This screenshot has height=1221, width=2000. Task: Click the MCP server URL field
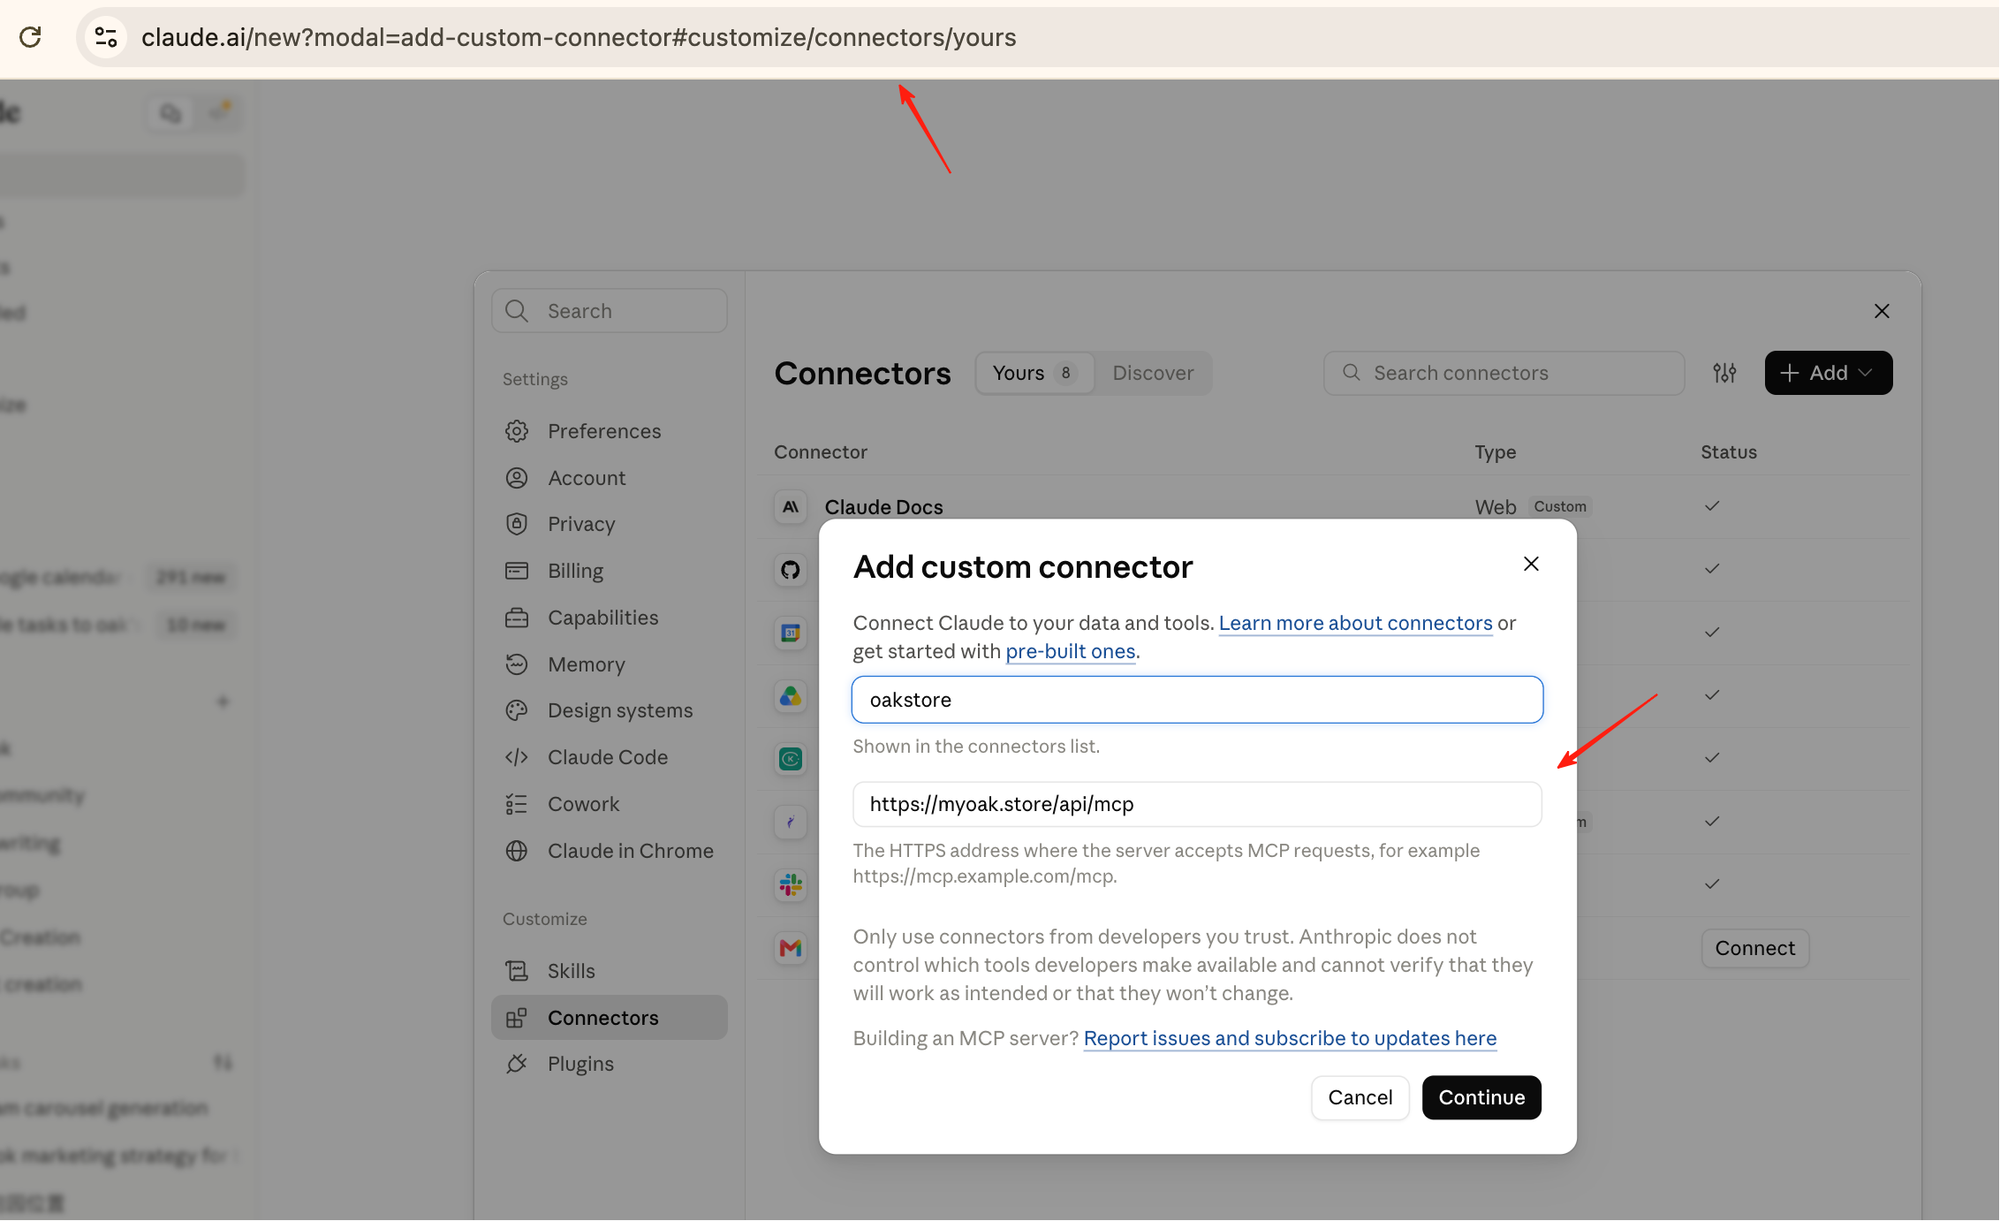[1197, 804]
